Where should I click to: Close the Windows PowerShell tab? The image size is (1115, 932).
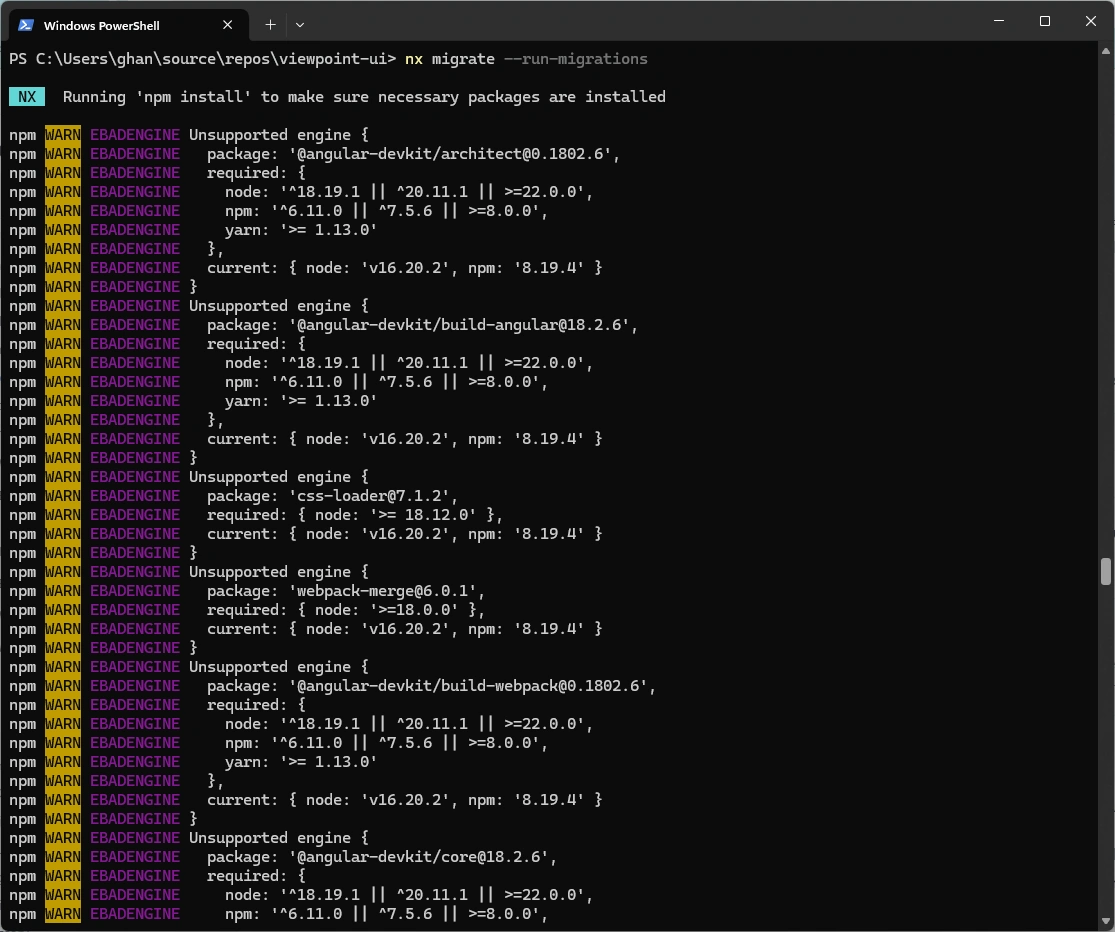[228, 25]
